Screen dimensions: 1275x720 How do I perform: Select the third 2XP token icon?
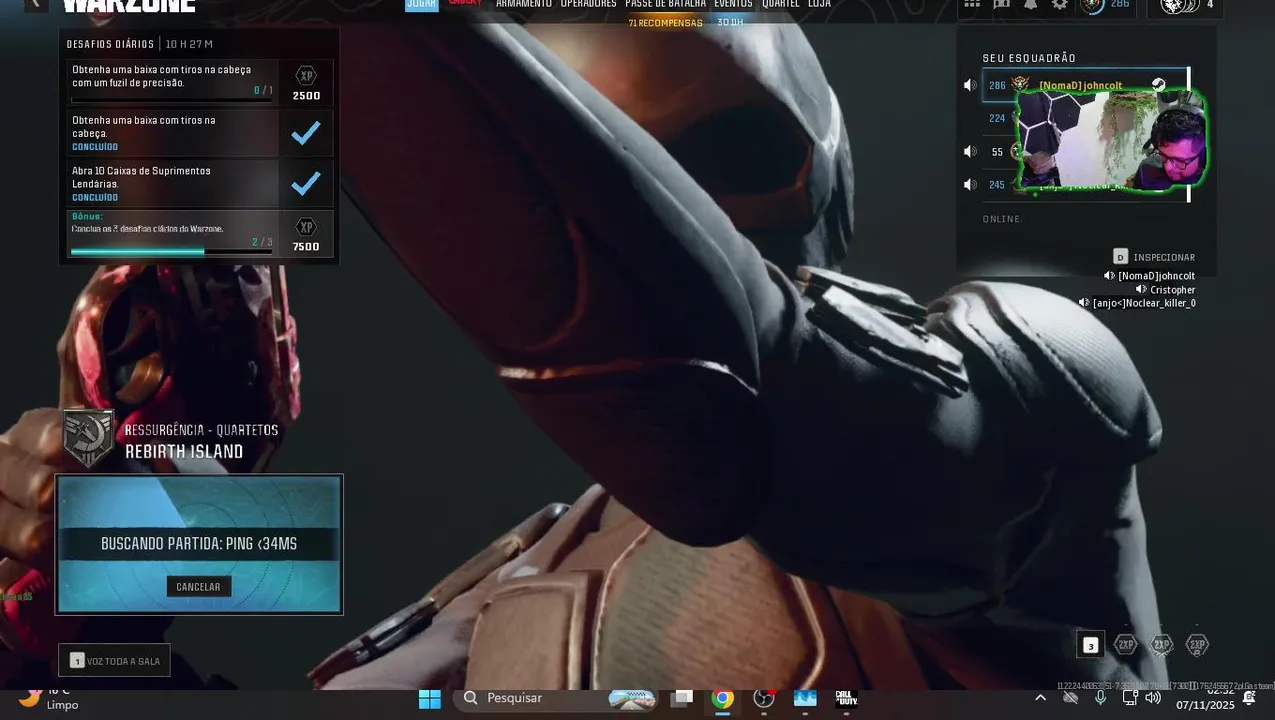tap(1197, 645)
